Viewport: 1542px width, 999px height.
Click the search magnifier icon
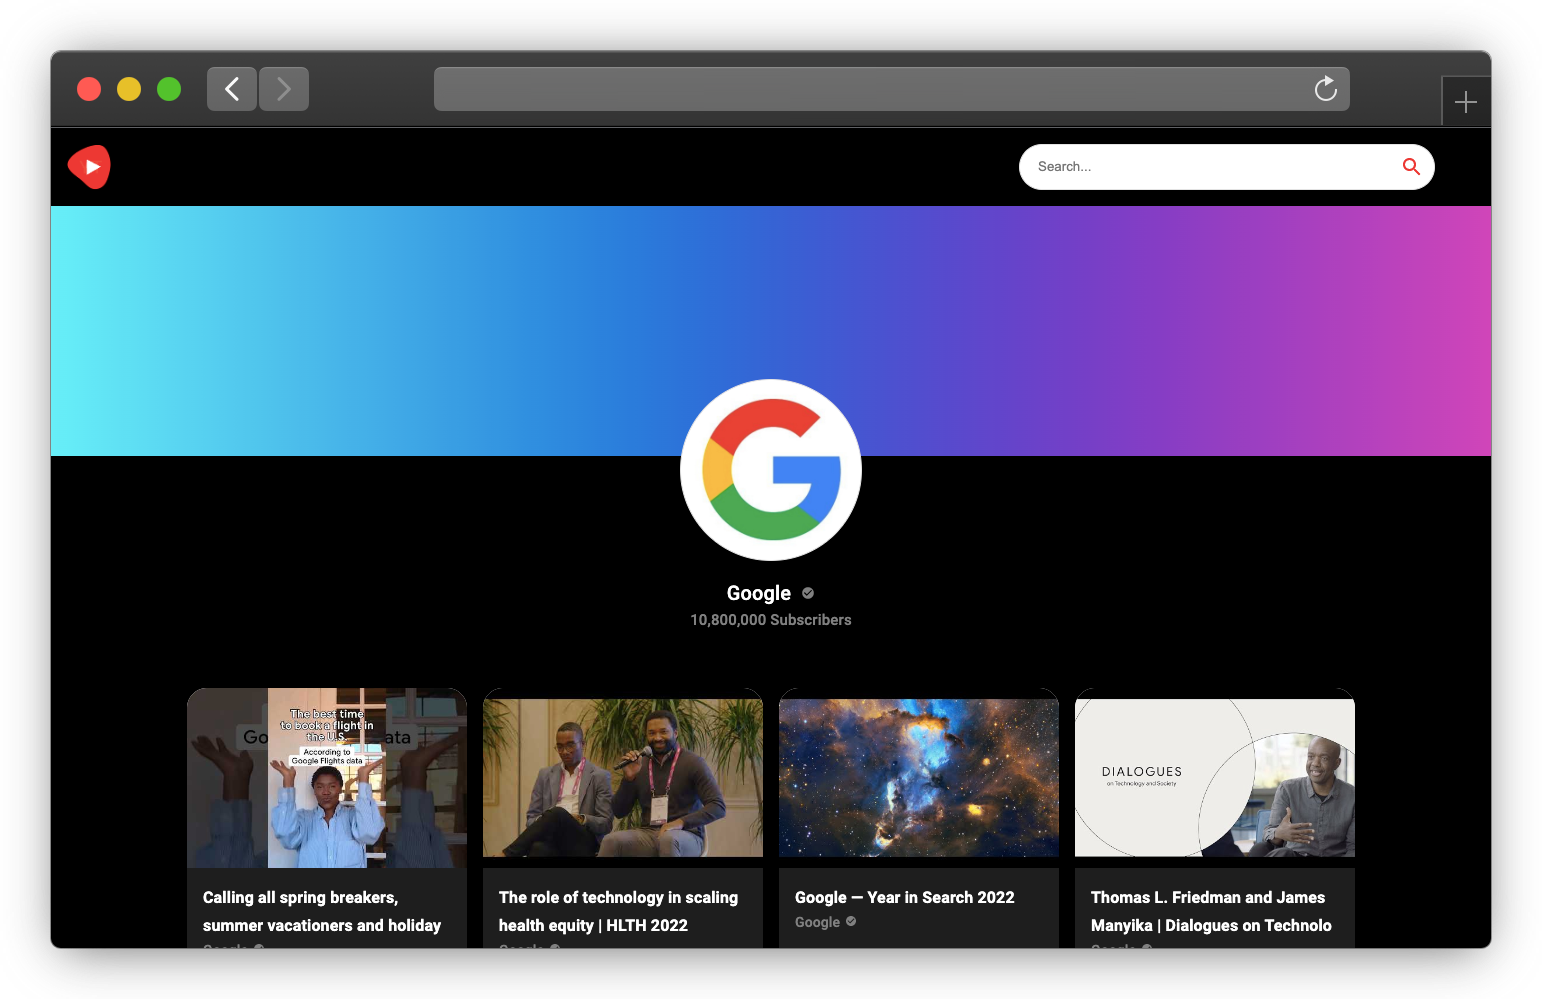pyautogui.click(x=1411, y=167)
